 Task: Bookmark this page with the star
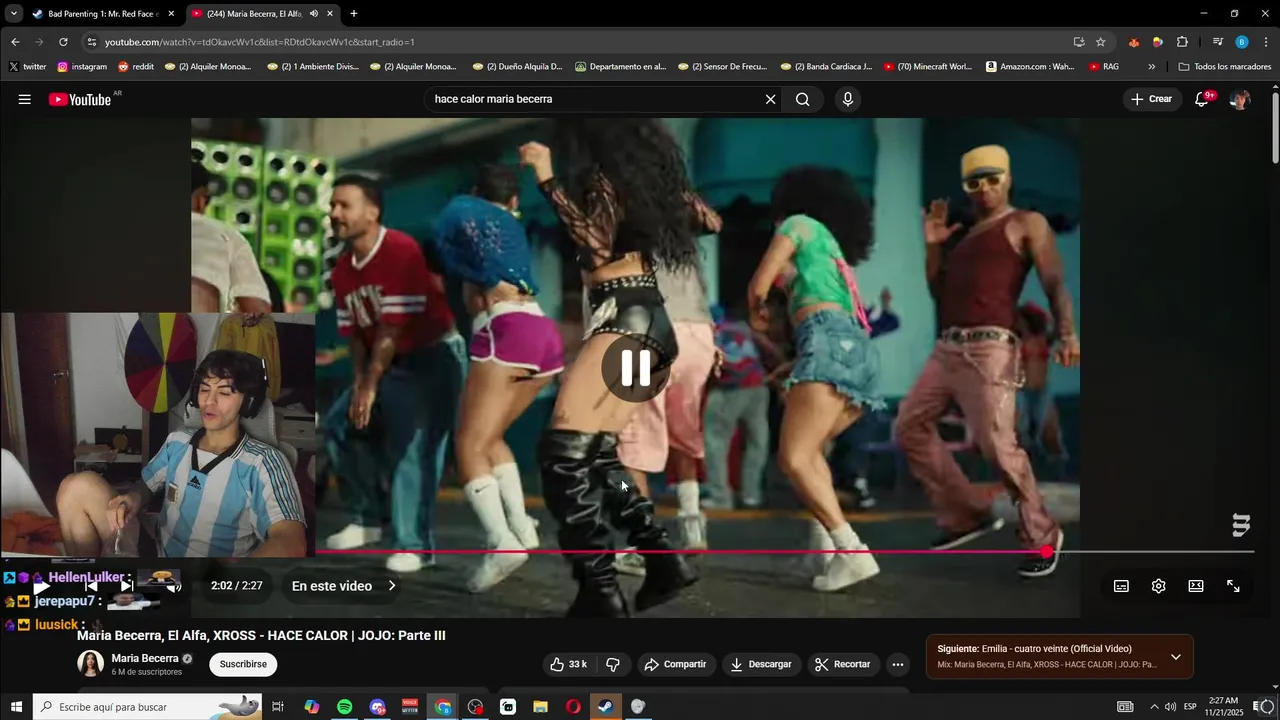pyautogui.click(x=1101, y=42)
